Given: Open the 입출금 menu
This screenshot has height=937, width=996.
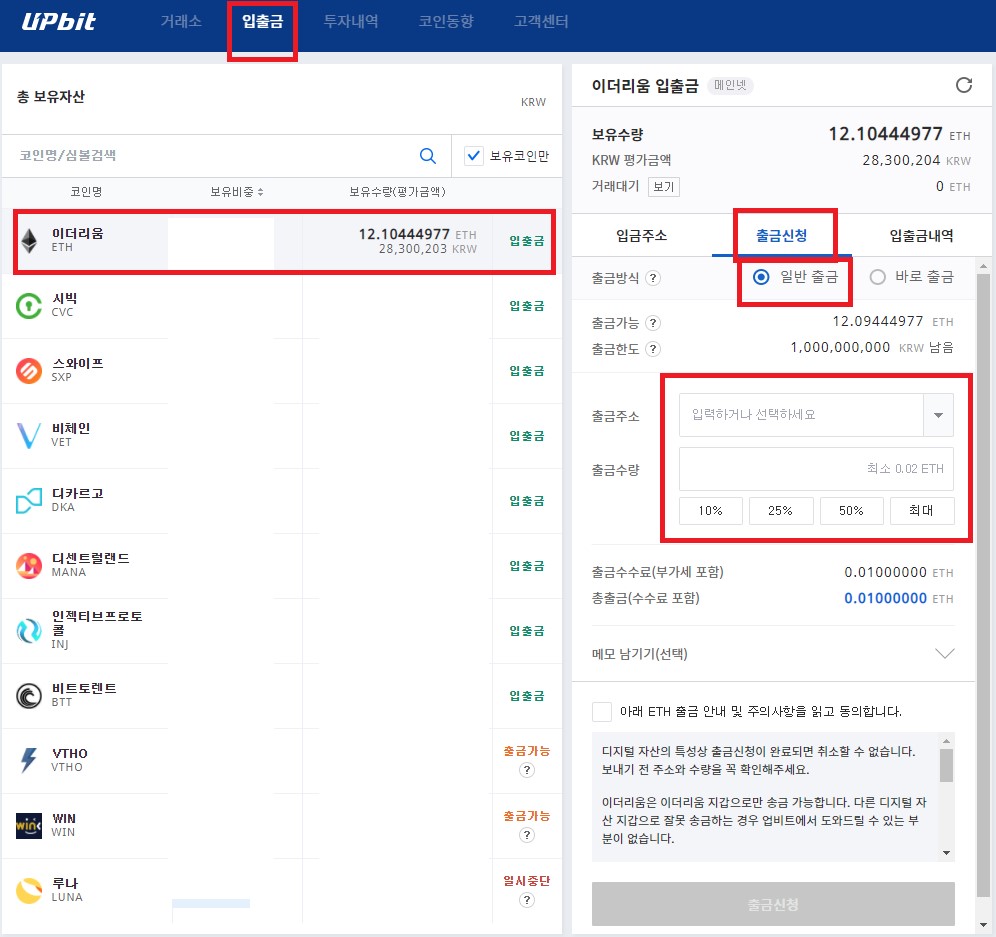Looking at the screenshot, I should point(262,22).
